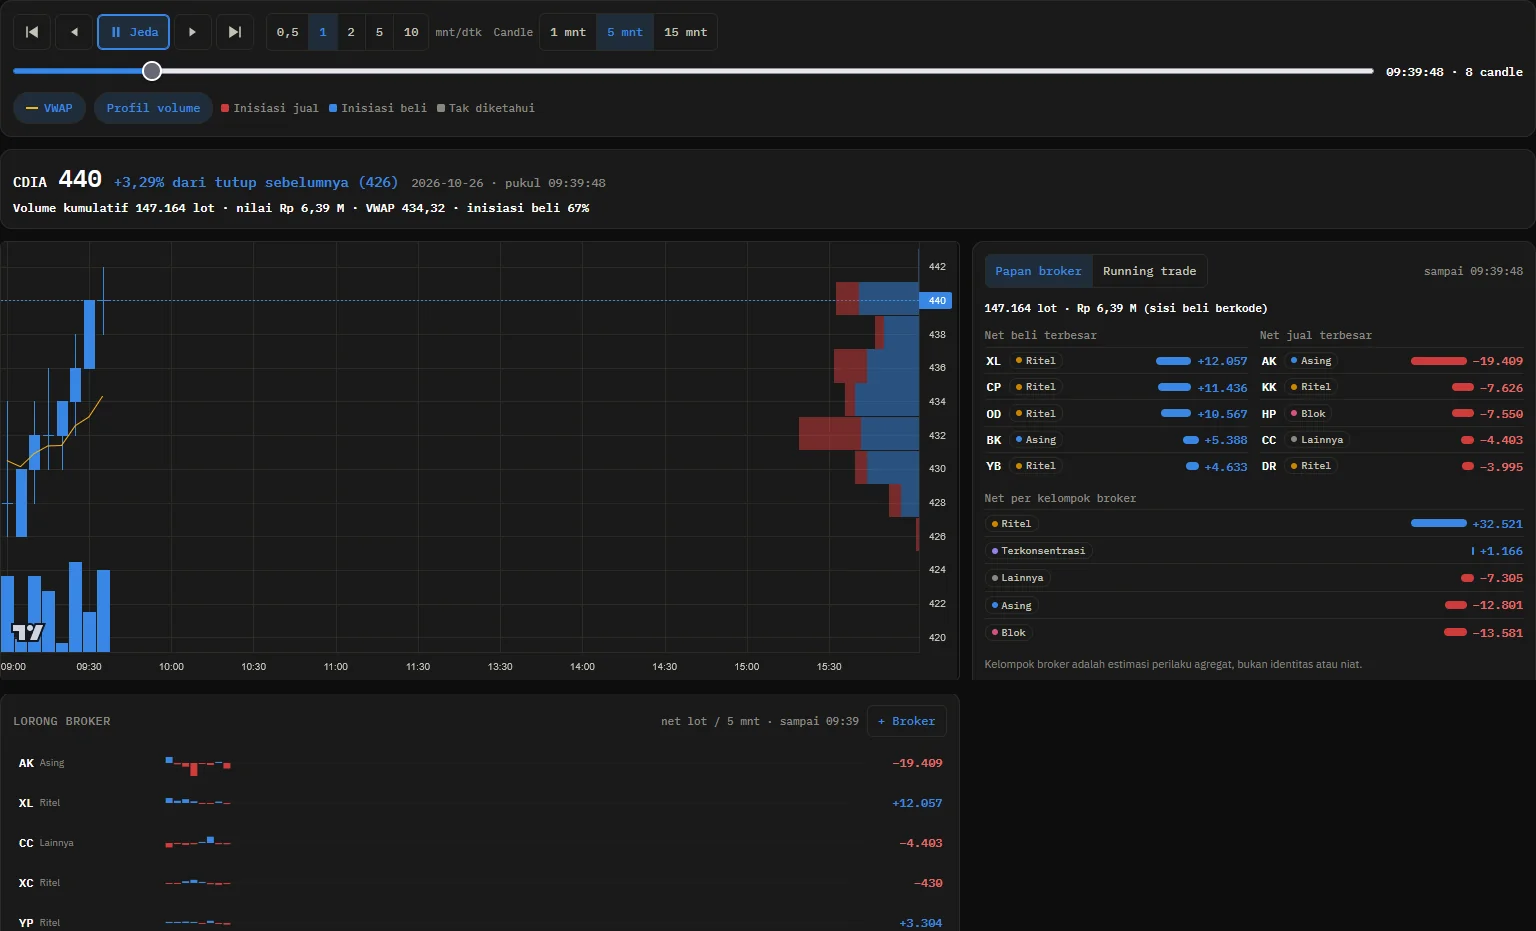Open the TradingView logo link

[x=28, y=632]
